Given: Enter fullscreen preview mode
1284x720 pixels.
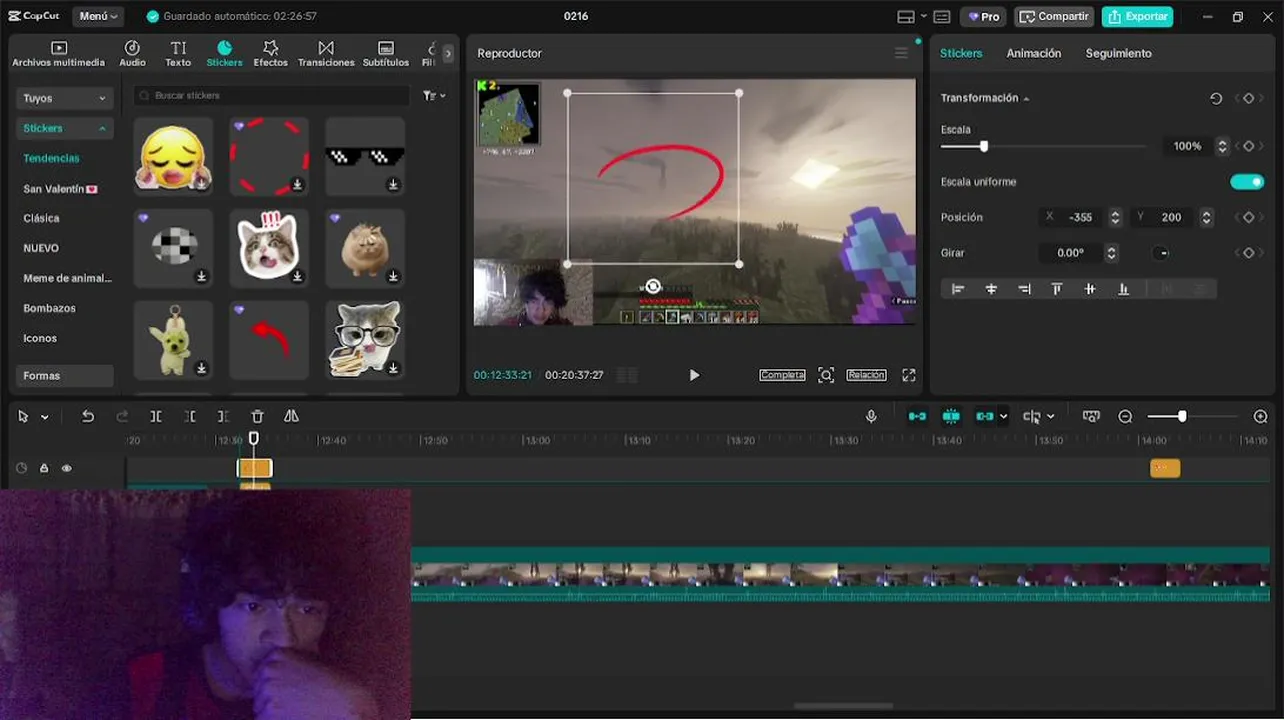Looking at the screenshot, I should point(909,375).
